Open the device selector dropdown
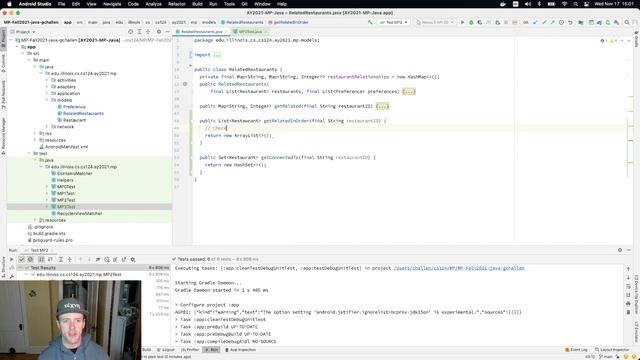Image resolution: width=640 pixels, height=360 pixels. (x=435, y=22)
